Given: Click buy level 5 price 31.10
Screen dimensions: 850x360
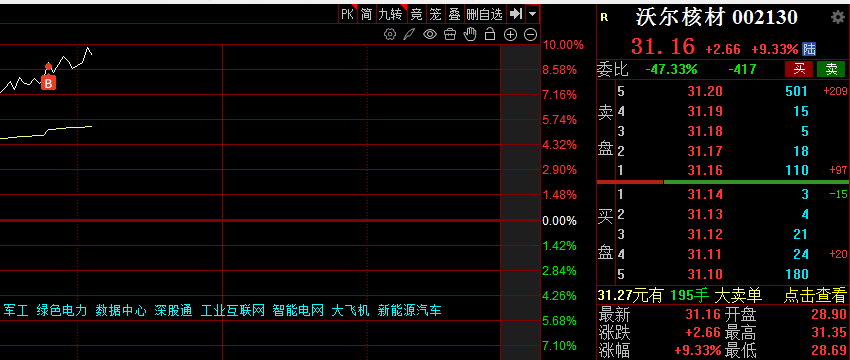Looking at the screenshot, I should [x=705, y=274].
